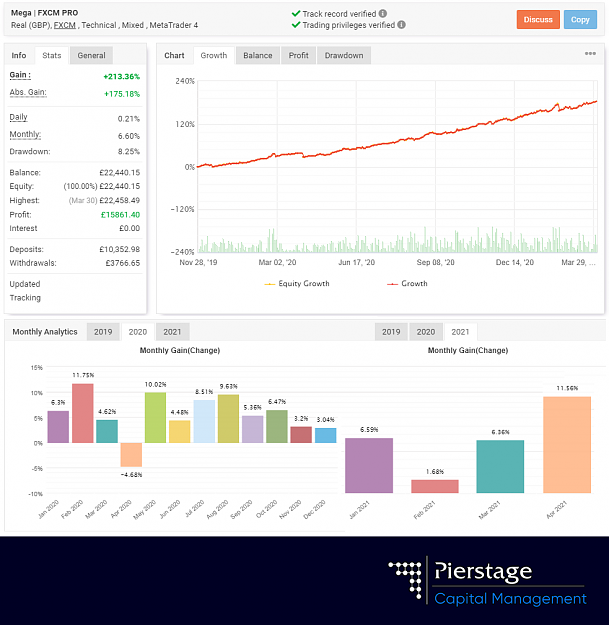Viewport: 609px width, 625px height.
Task: Open the FXCM broker link
Action: [65, 25]
